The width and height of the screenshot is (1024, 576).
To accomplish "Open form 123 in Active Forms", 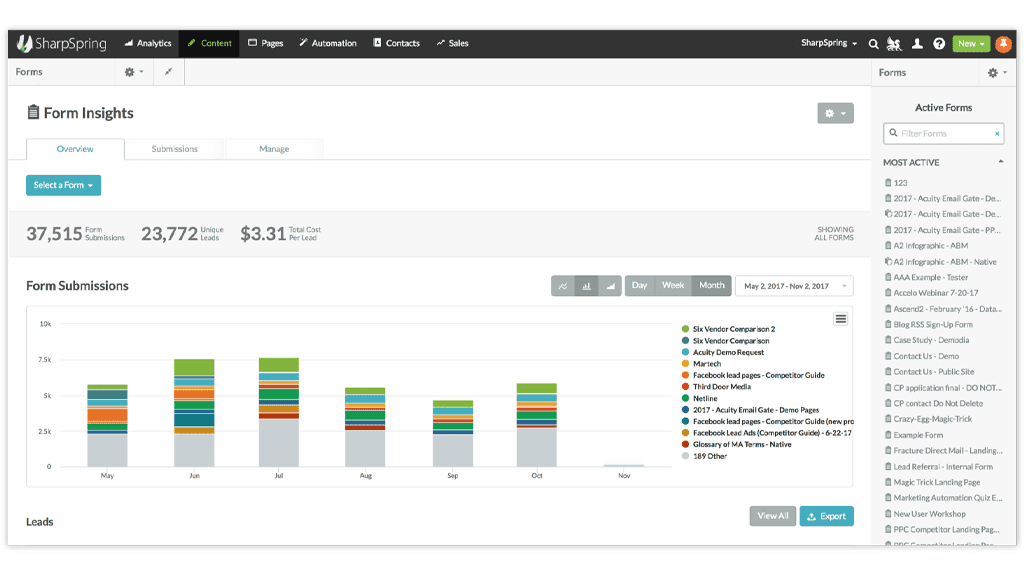I will [x=896, y=183].
